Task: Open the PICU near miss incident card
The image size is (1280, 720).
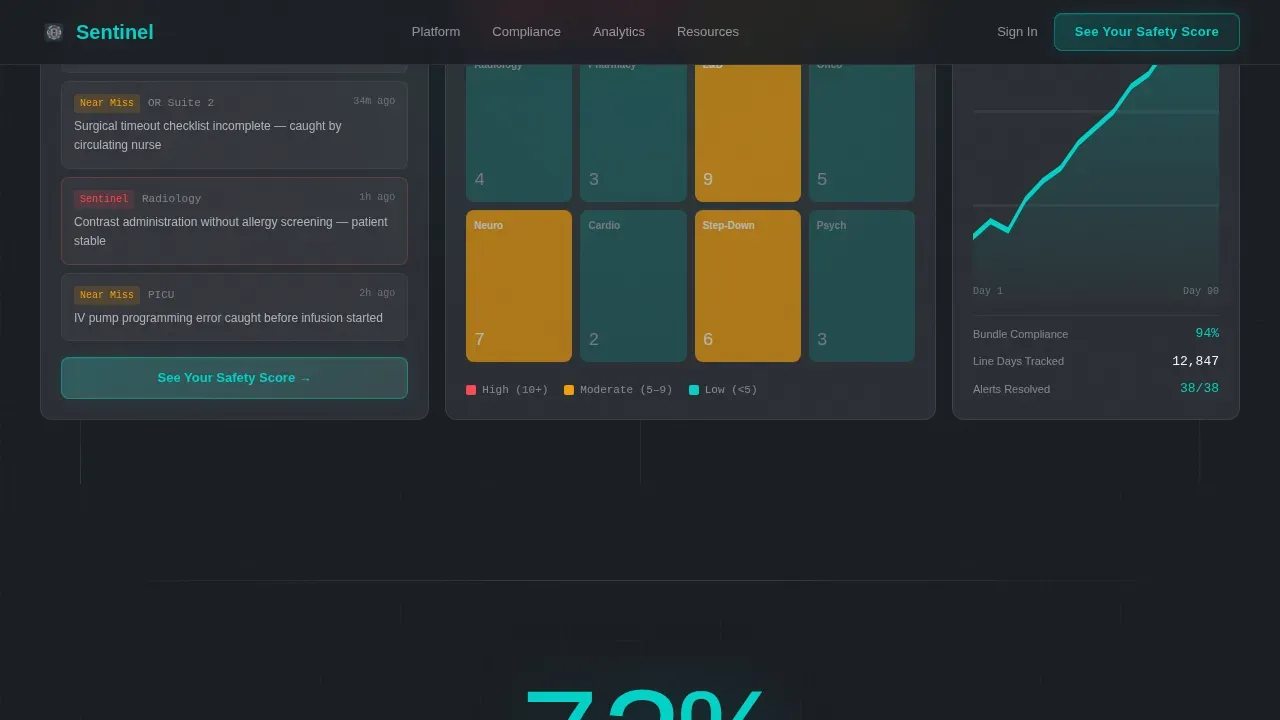Action: 234,307
